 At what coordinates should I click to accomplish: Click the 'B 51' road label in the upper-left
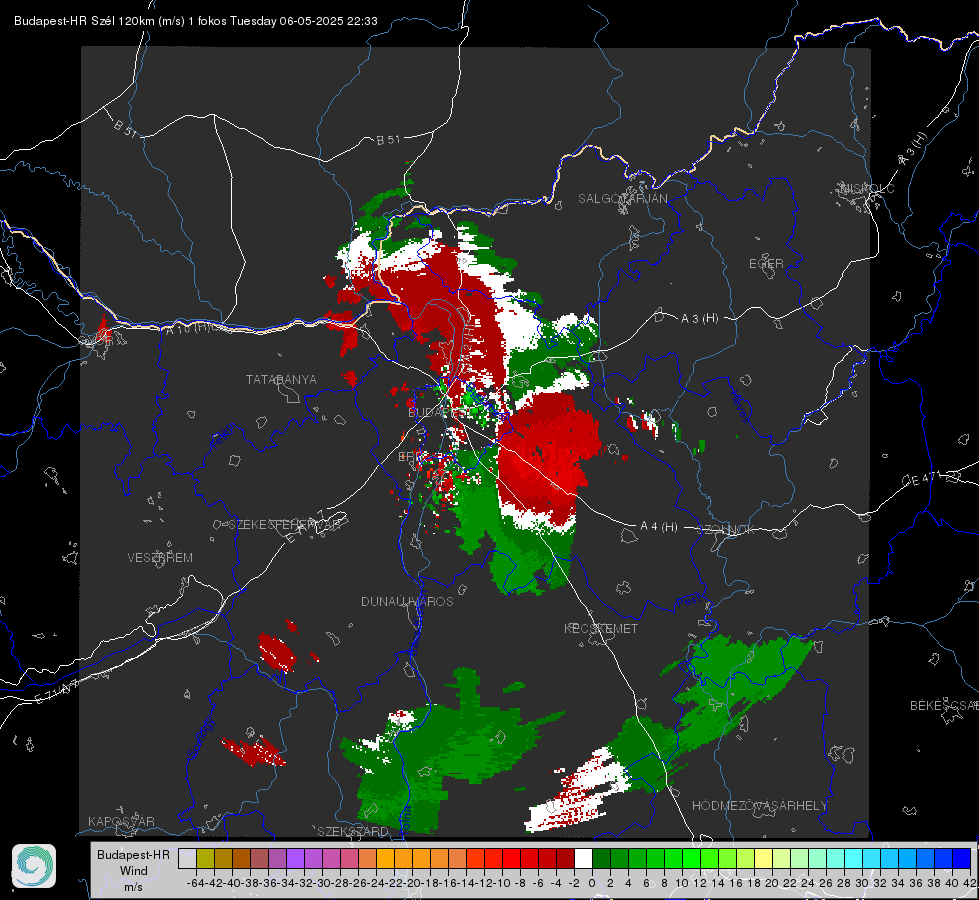point(125,128)
